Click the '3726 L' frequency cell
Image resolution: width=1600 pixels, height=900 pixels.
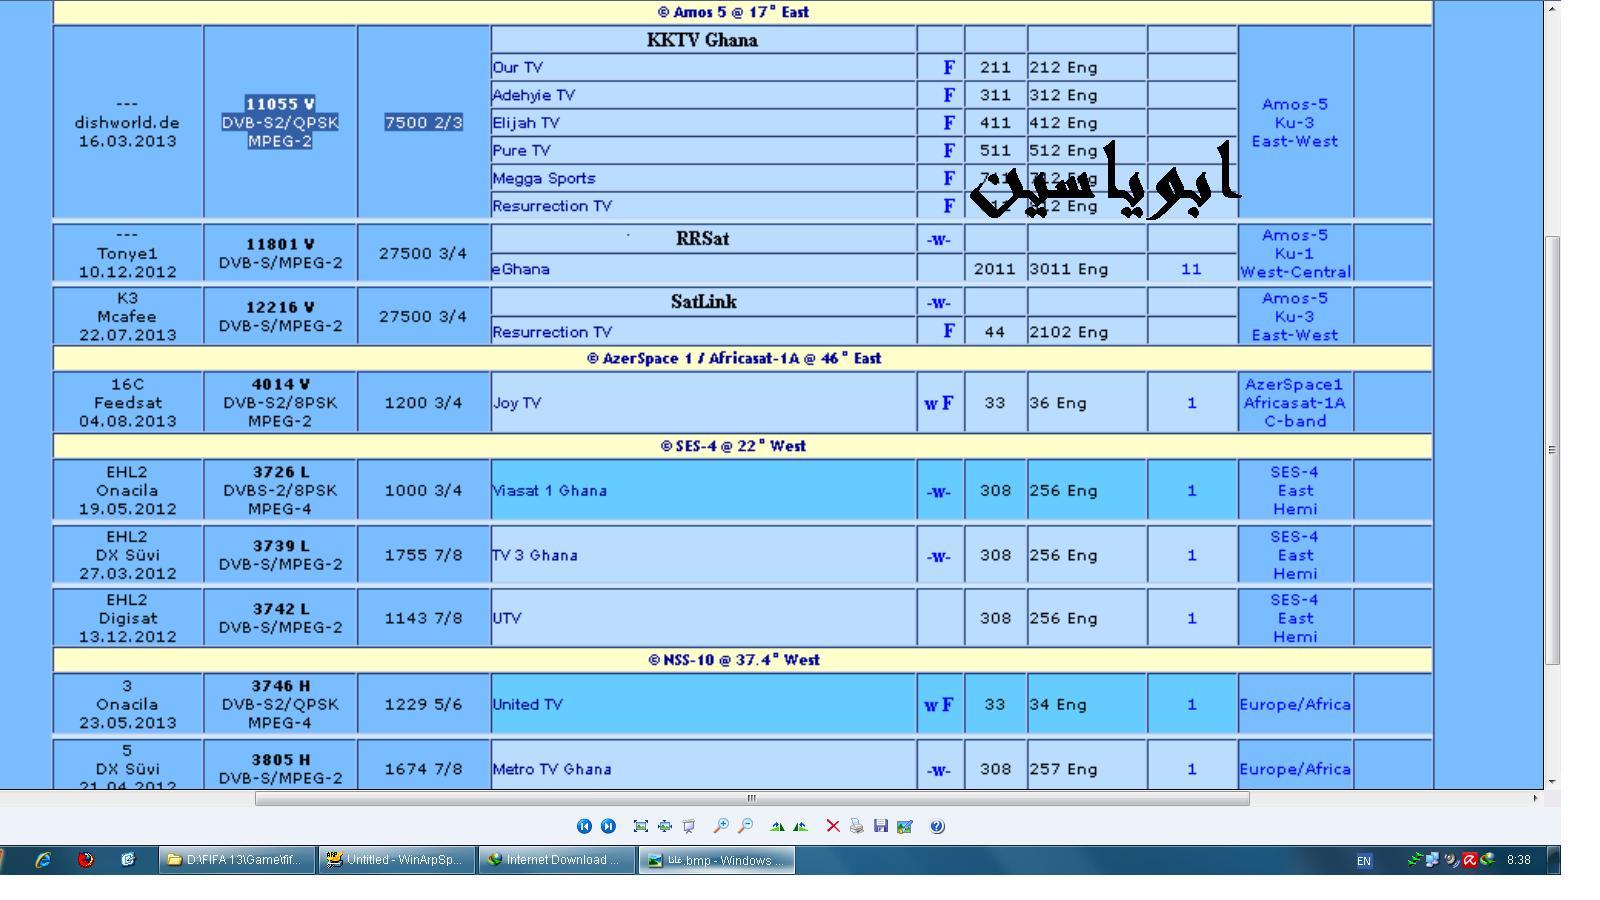pos(280,491)
